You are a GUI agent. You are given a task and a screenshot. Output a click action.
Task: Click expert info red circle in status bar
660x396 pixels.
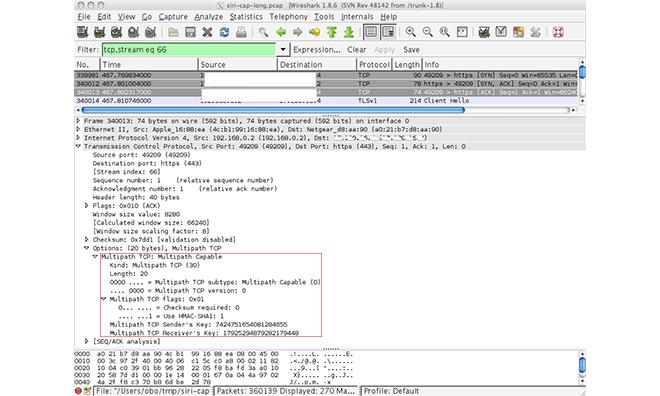(78, 391)
